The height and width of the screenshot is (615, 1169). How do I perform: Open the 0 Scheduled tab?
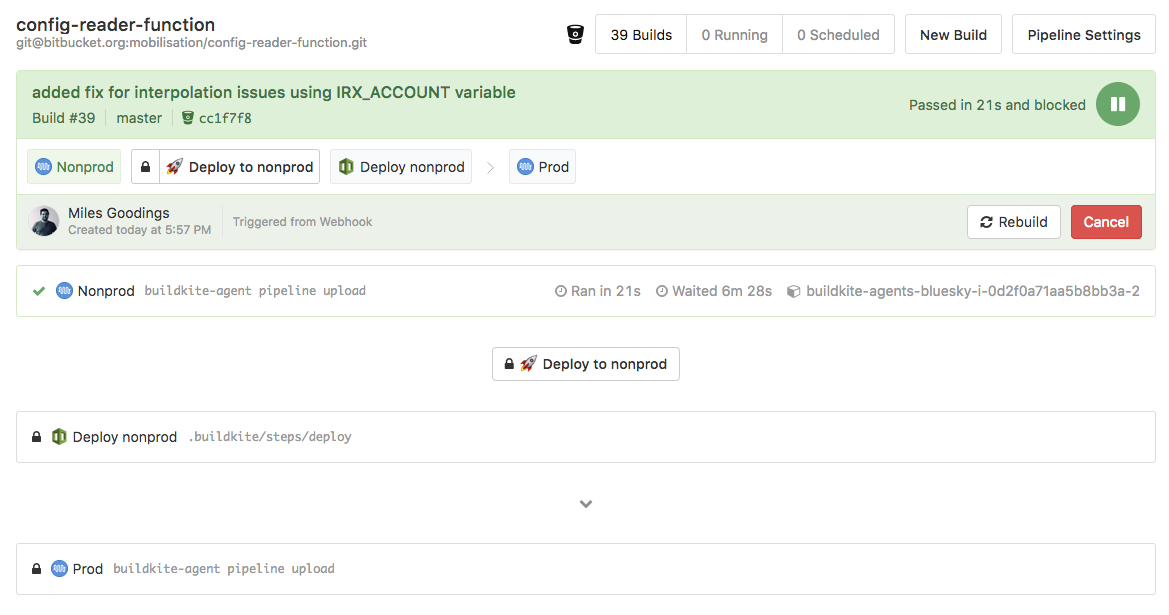click(x=838, y=33)
